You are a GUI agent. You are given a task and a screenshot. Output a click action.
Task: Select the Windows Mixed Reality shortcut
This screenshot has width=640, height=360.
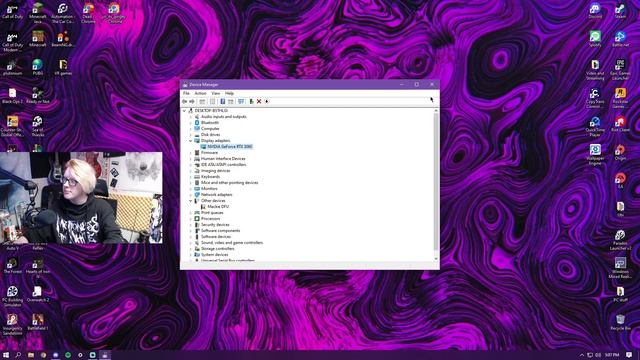[x=620, y=268]
